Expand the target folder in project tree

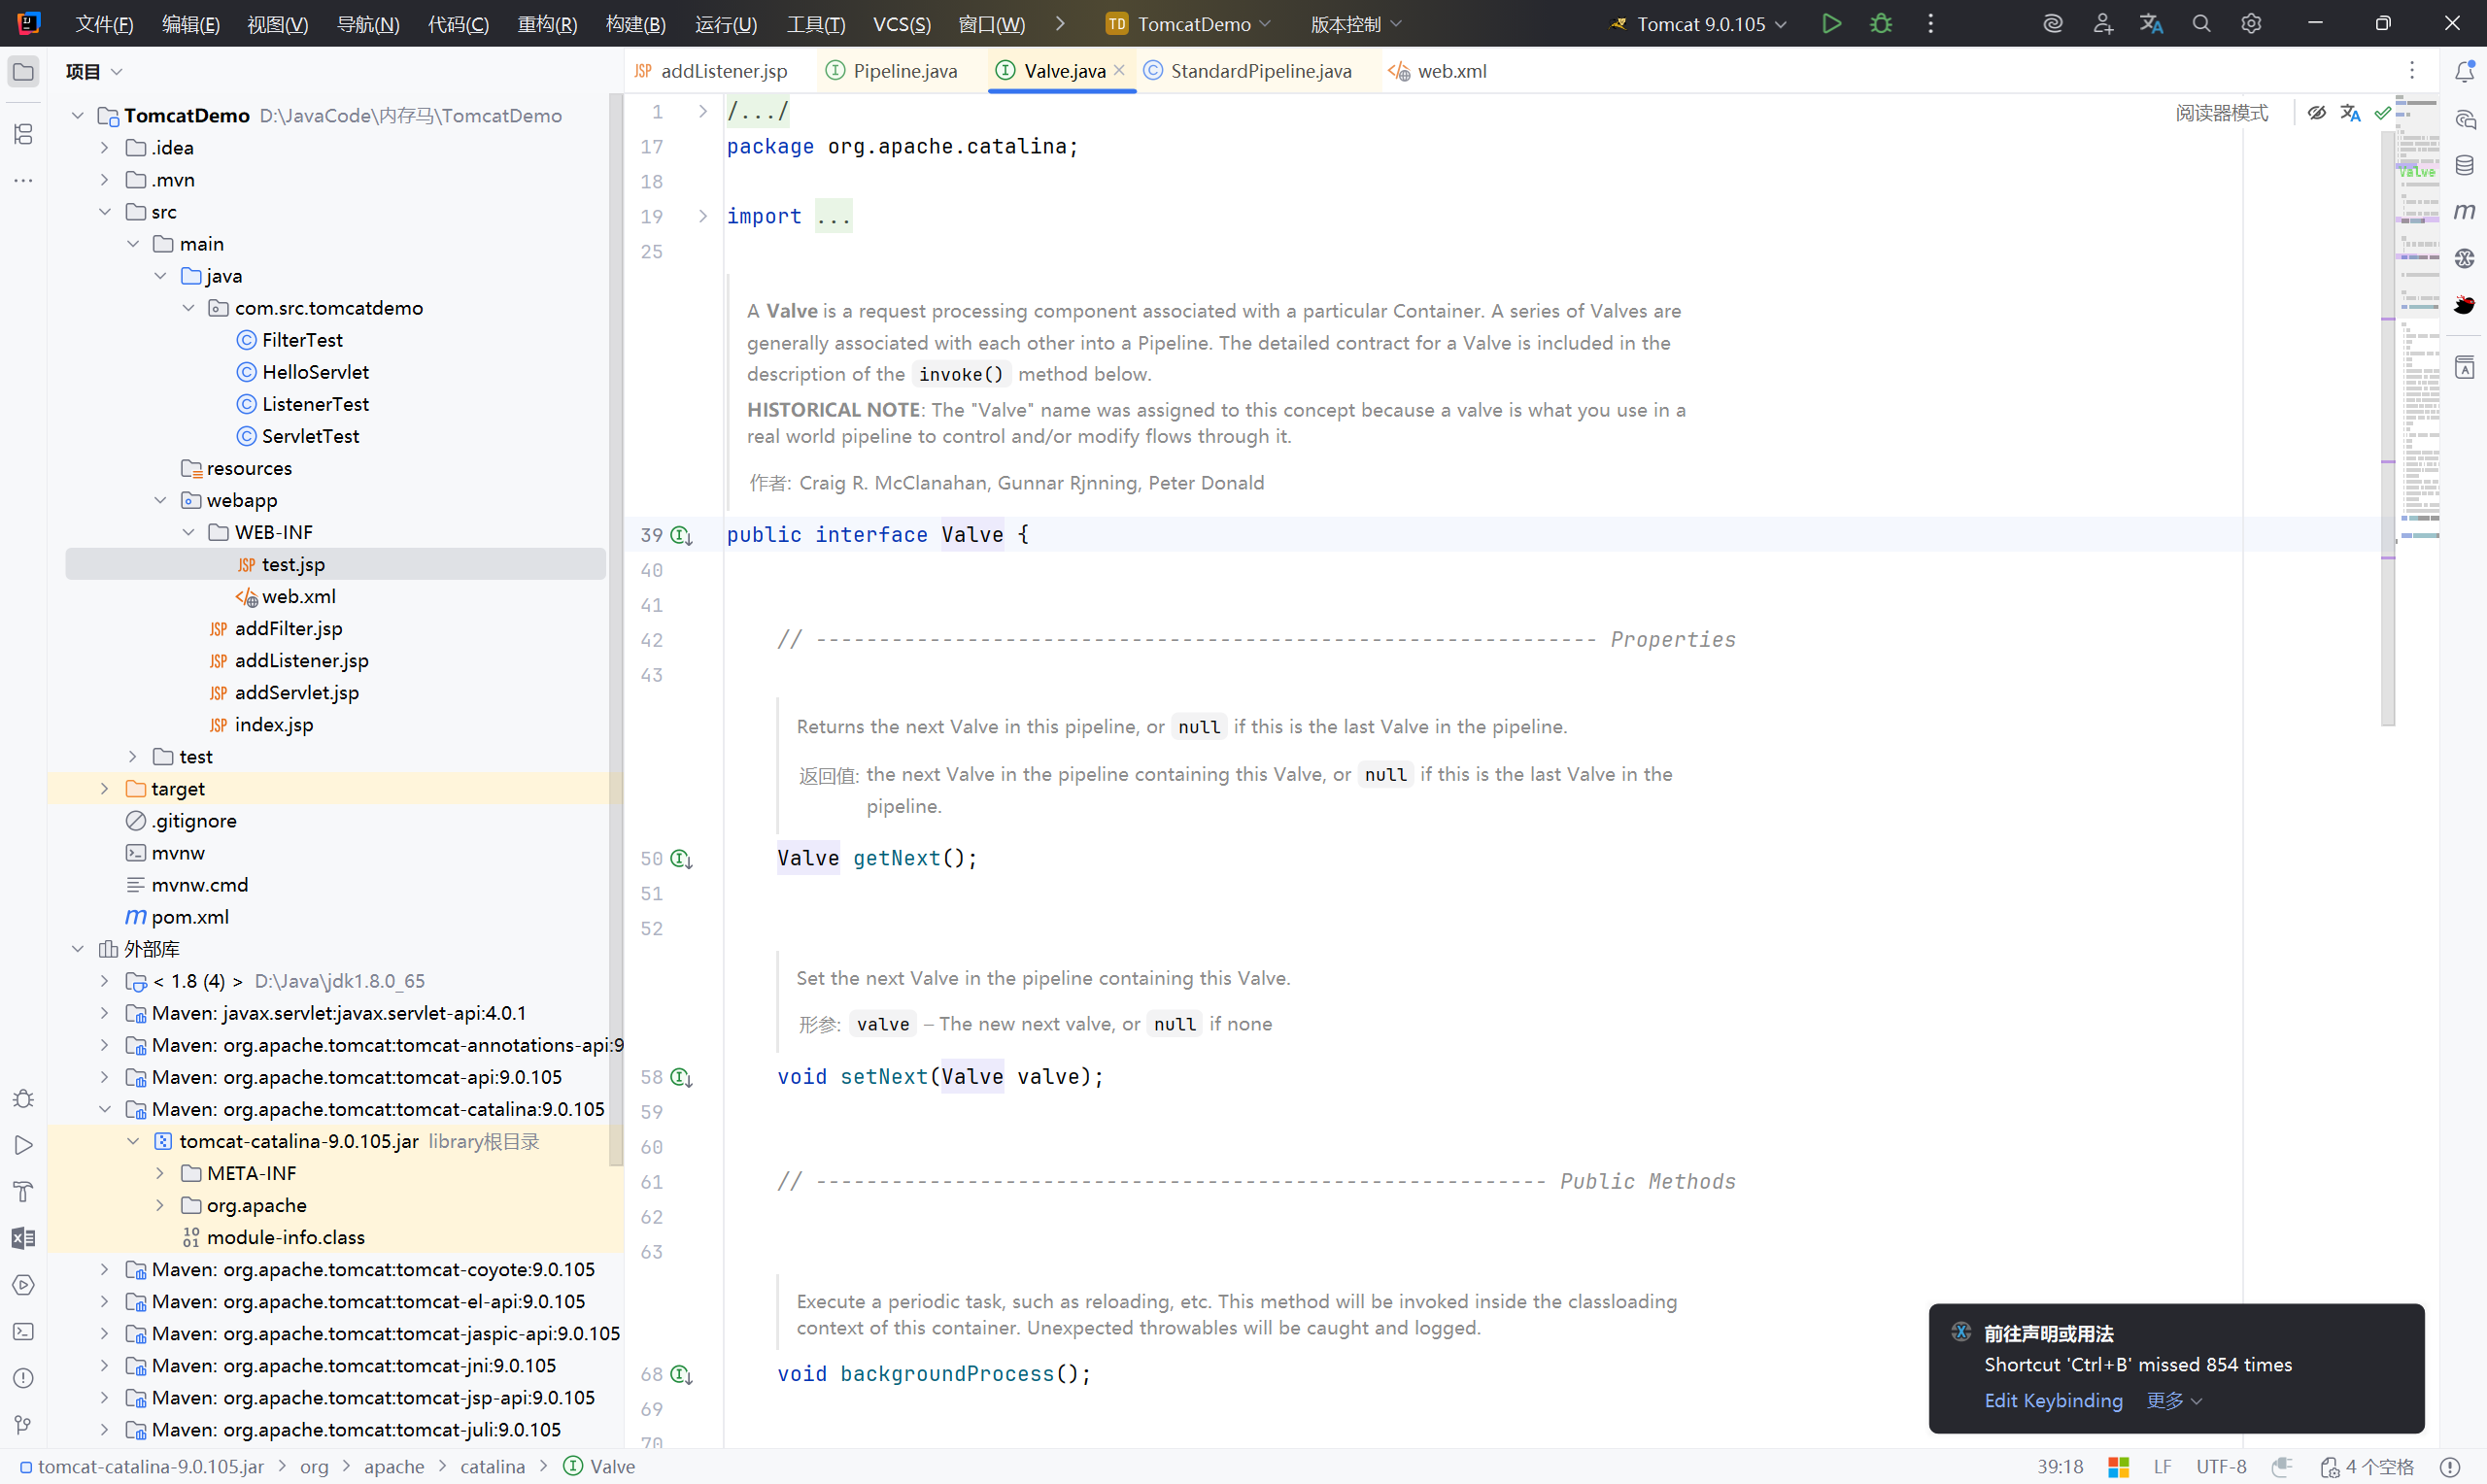[x=105, y=789]
